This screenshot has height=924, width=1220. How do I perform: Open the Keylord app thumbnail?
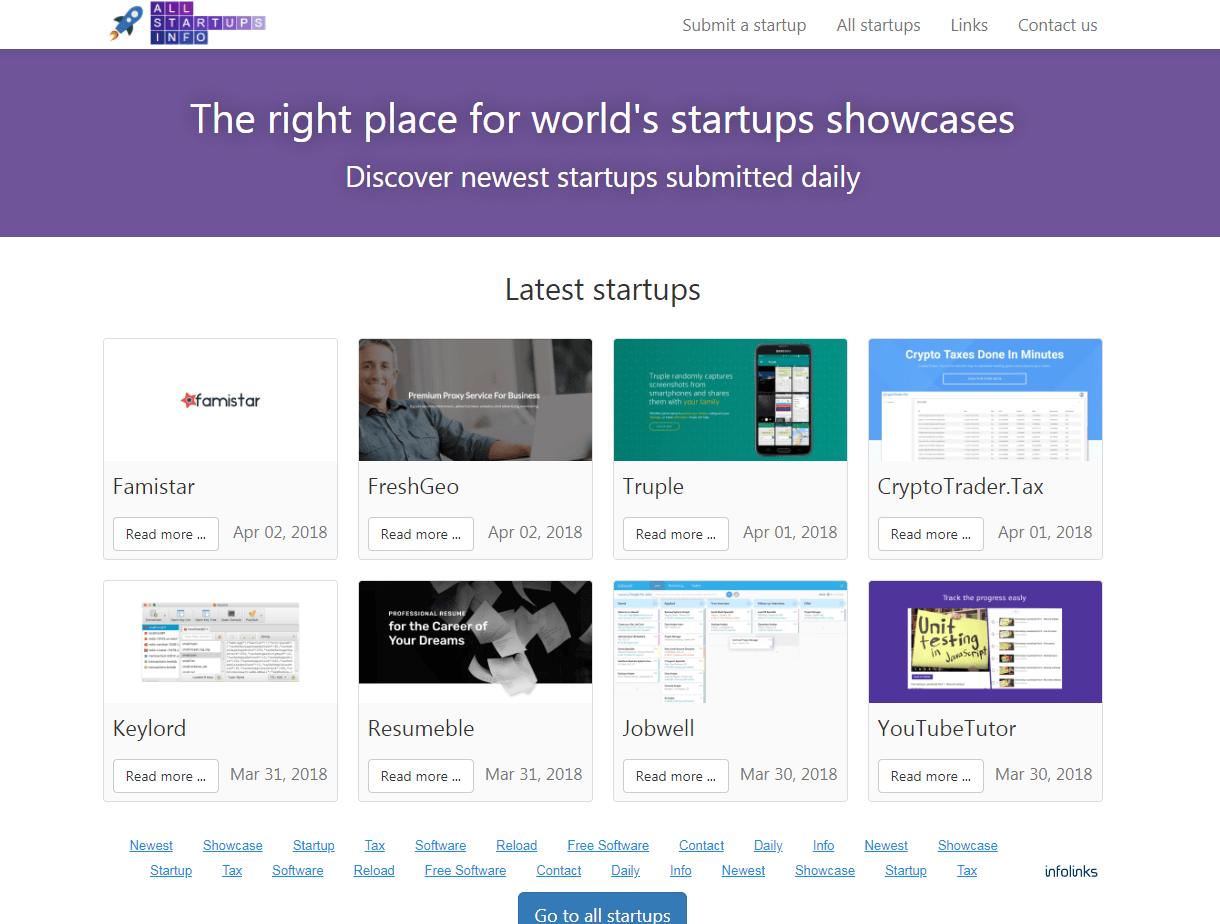point(220,642)
